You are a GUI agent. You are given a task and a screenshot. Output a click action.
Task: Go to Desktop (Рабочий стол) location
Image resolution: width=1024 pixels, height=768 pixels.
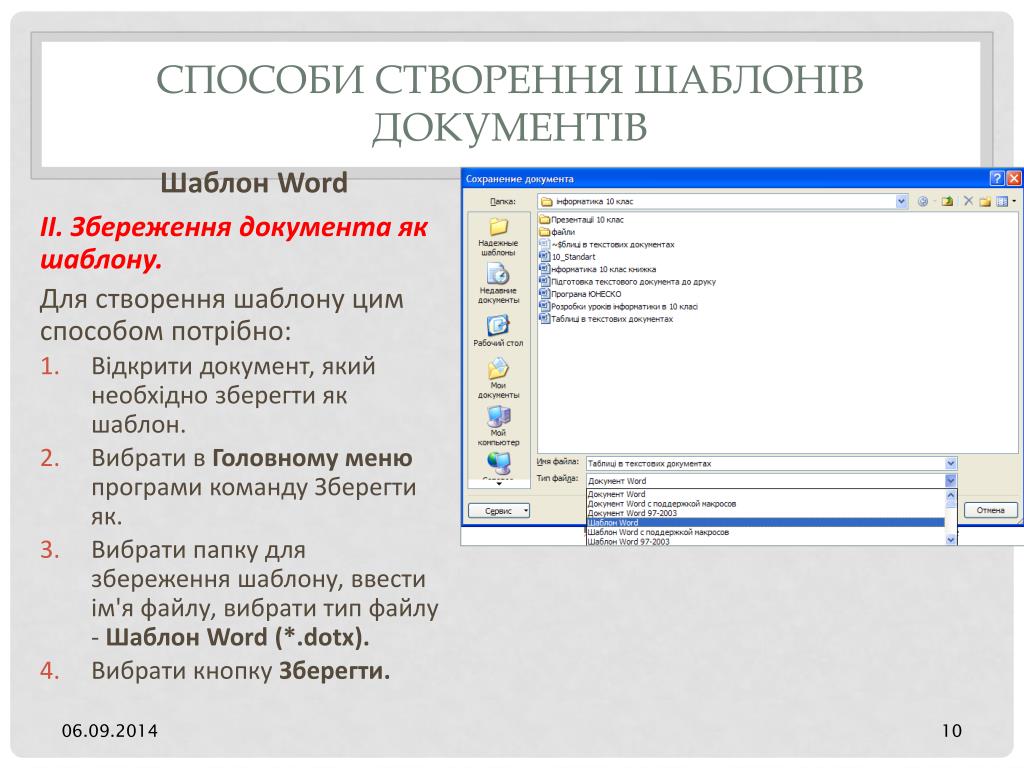click(x=498, y=330)
